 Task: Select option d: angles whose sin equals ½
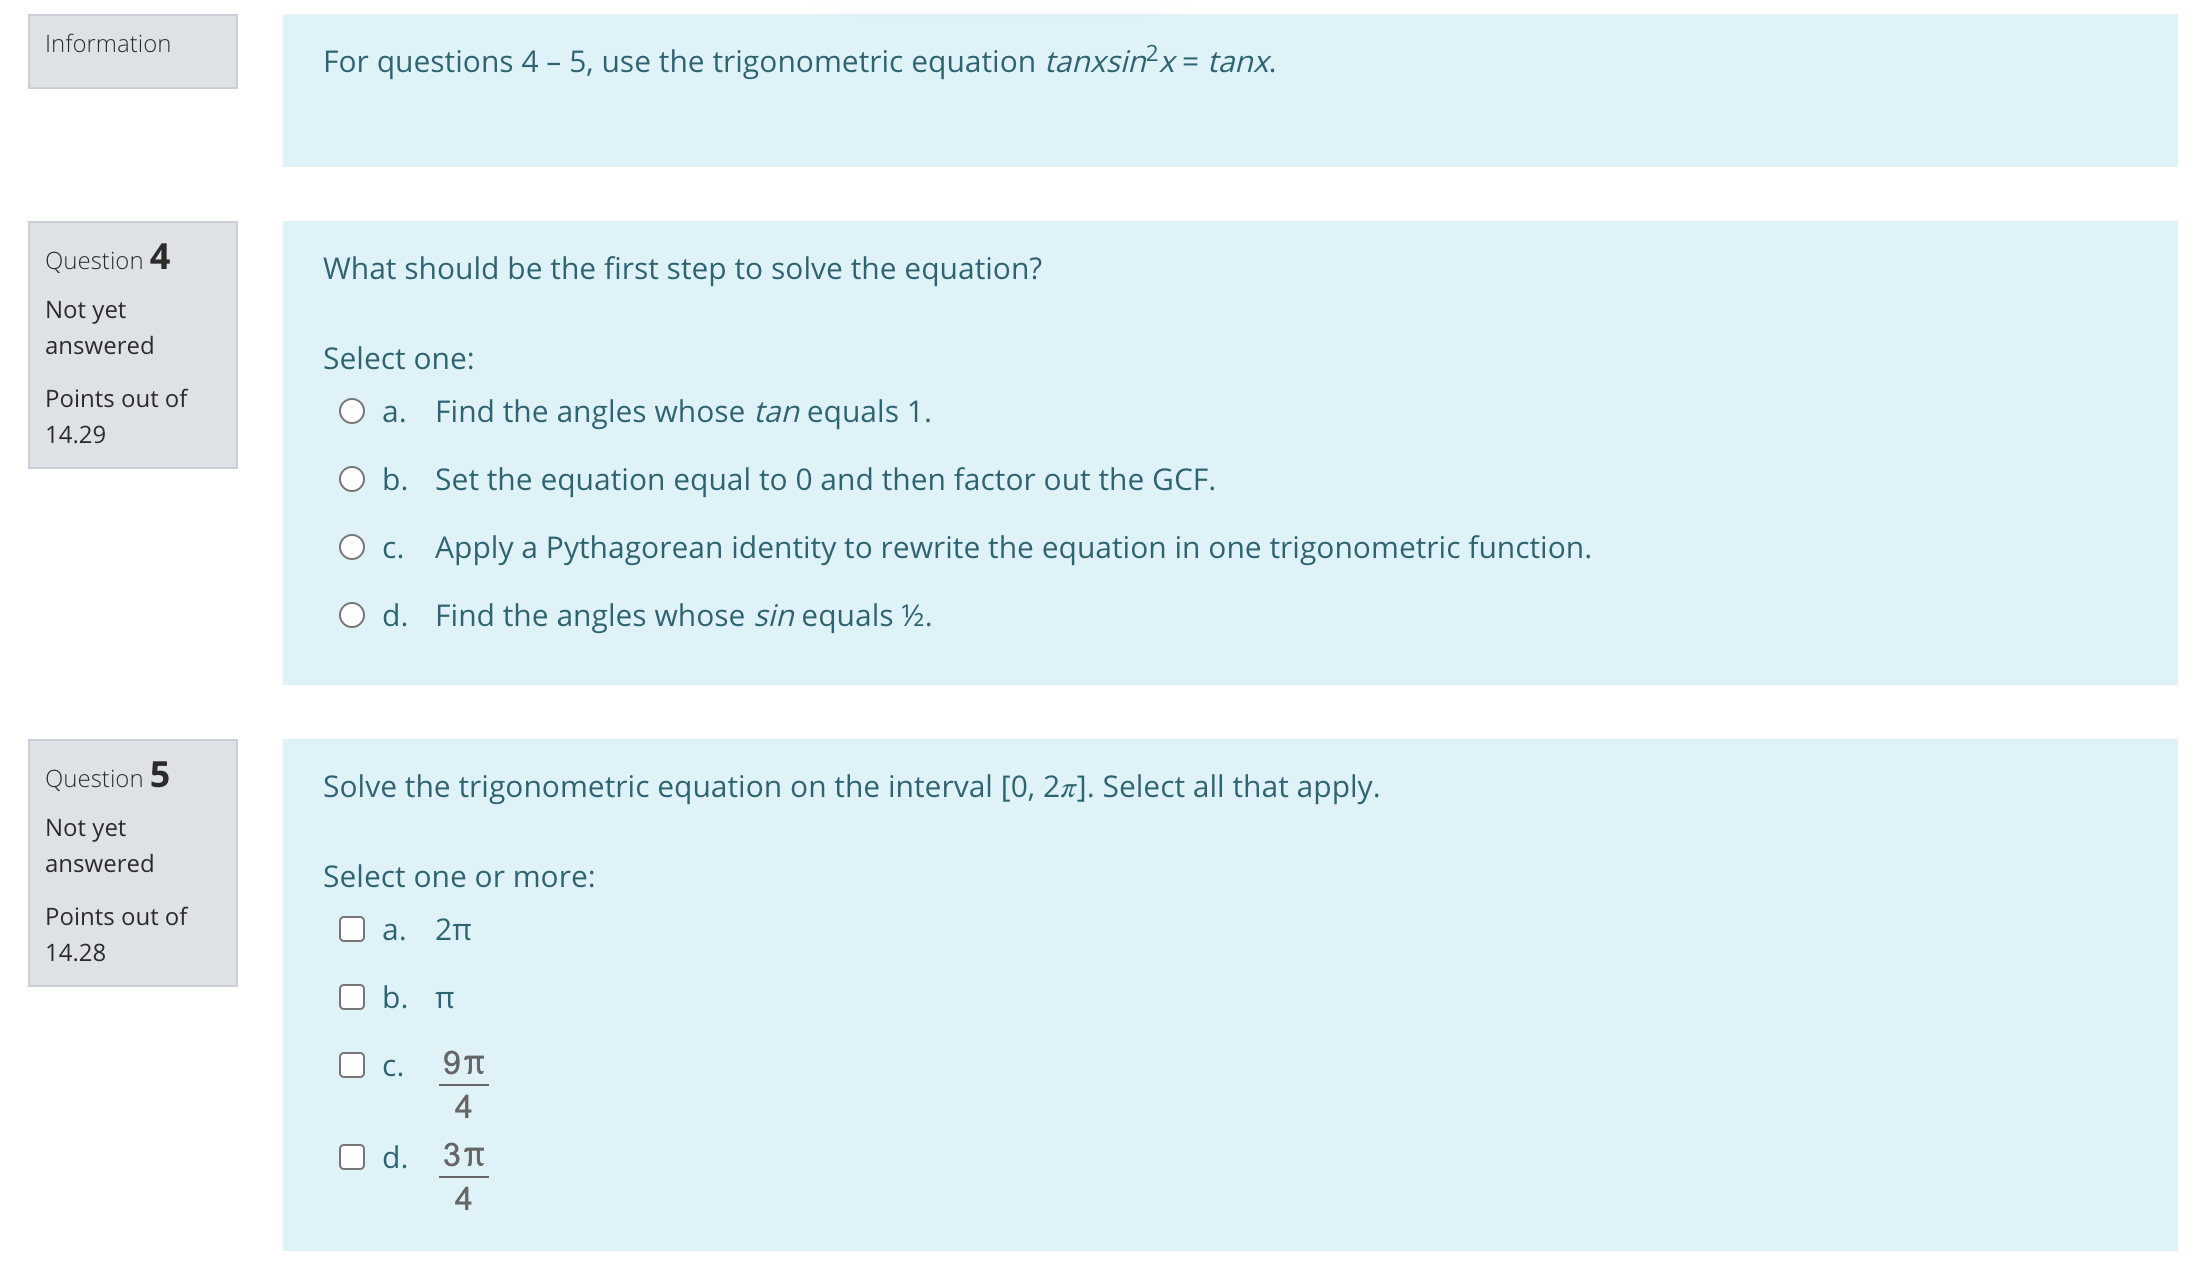[352, 615]
